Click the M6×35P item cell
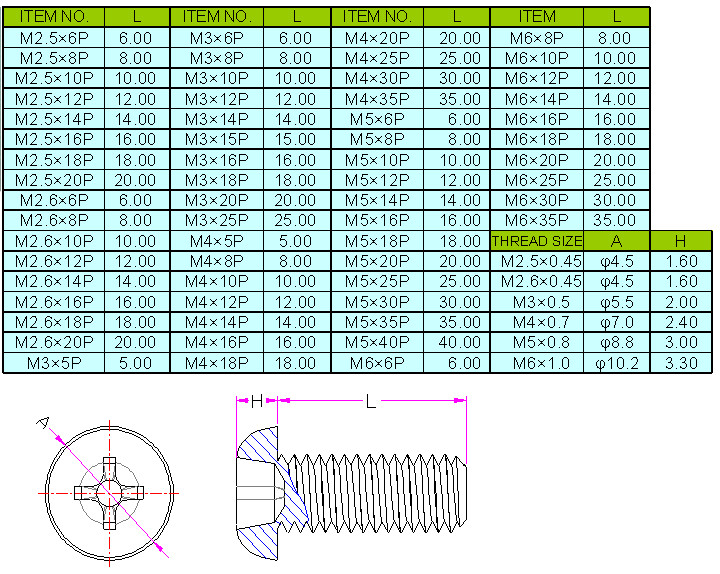This screenshot has height=574, width=720. click(x=537, y=220)
